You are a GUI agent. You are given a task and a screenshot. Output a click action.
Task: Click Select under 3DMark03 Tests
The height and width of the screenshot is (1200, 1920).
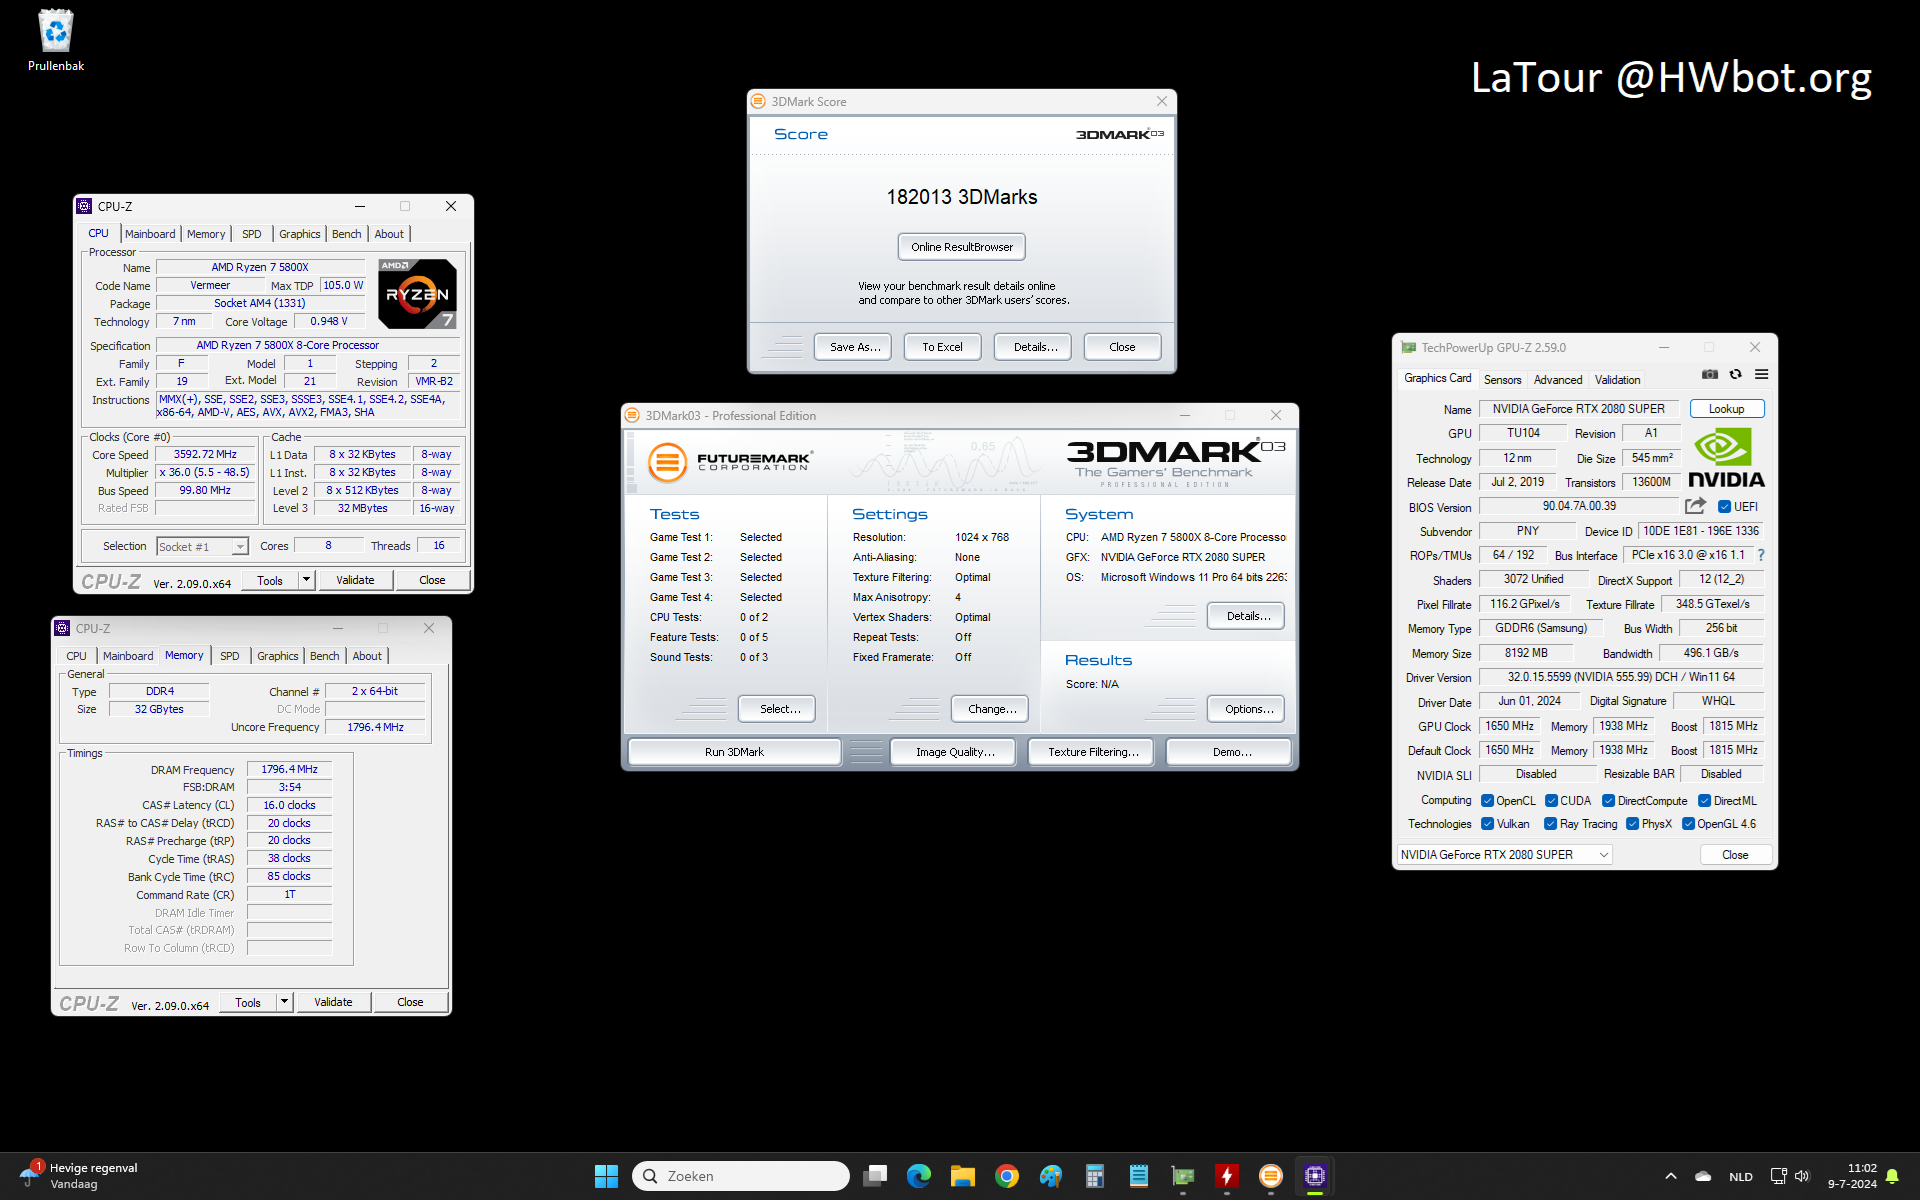coord(777,709)
